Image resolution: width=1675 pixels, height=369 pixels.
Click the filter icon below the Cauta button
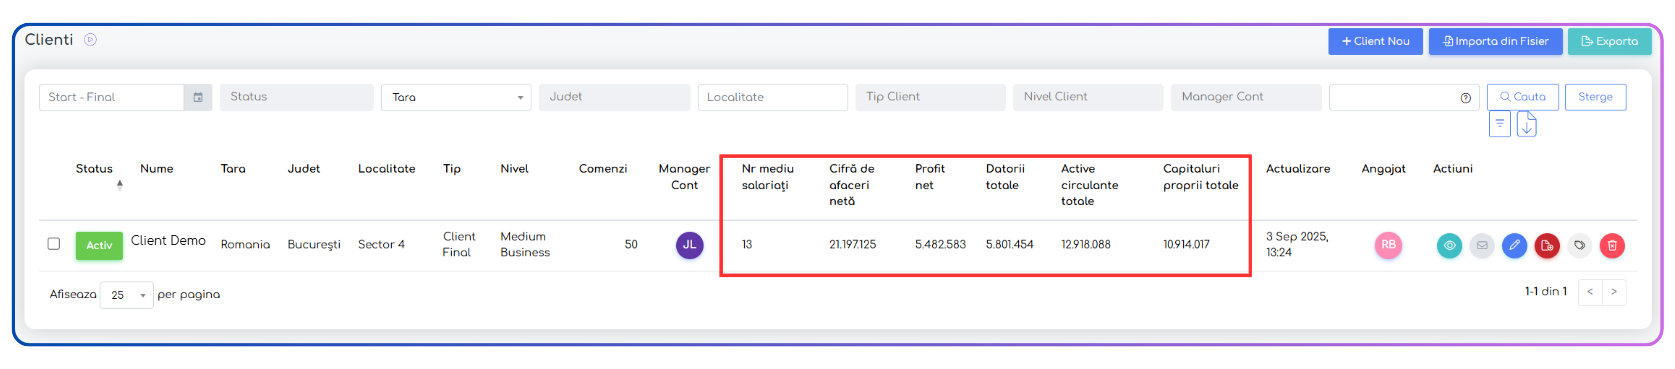click(x=1499, y=123)
